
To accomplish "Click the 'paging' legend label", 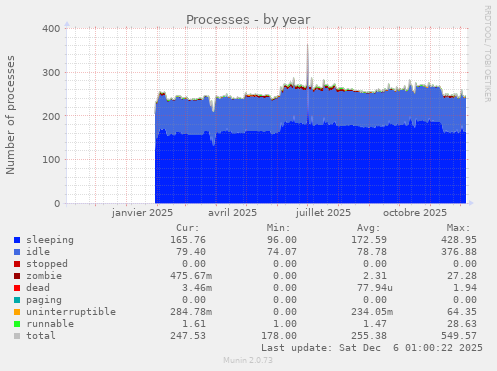I will pyautogui.click(x=44, y=300).
